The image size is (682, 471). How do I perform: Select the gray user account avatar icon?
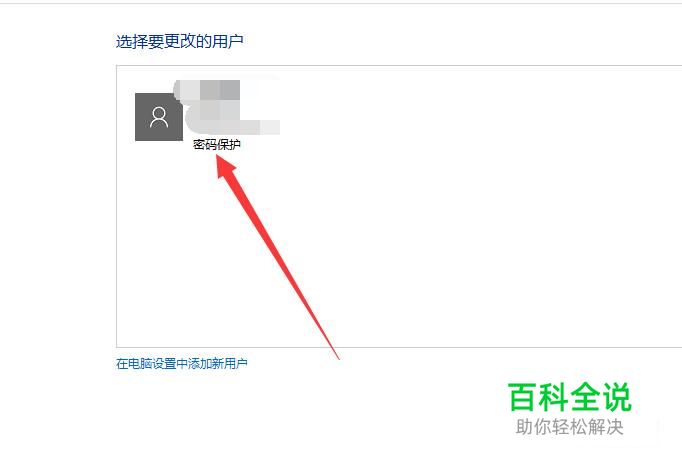pyautogui.click(x=159, y=117)
